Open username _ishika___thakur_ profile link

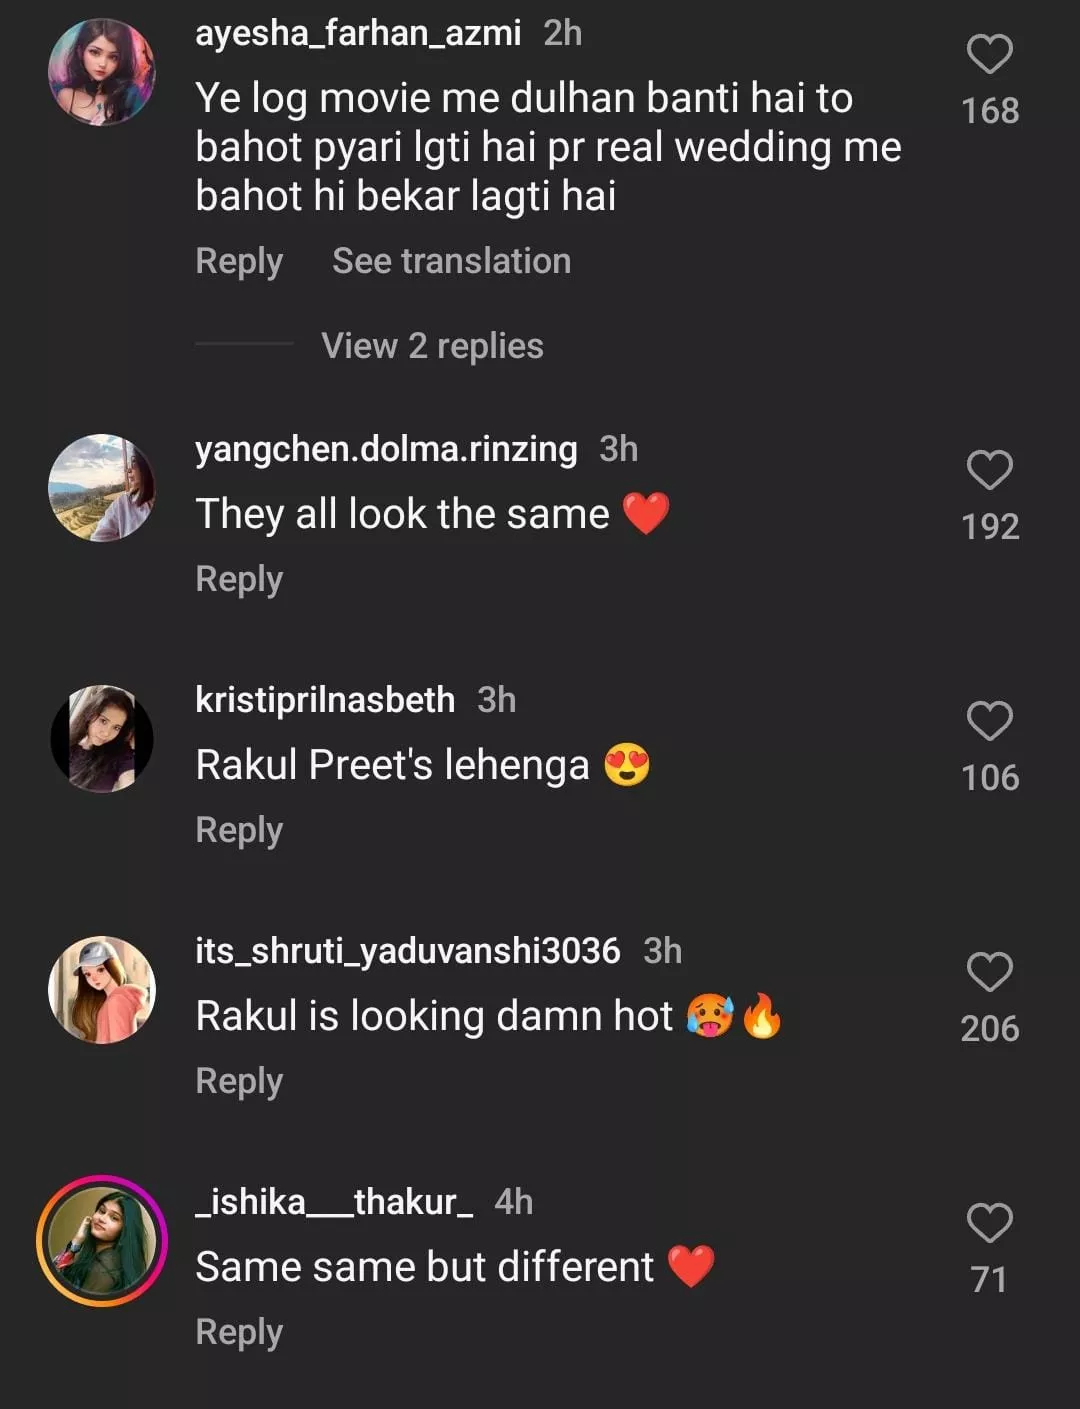tap(334, 1201)
